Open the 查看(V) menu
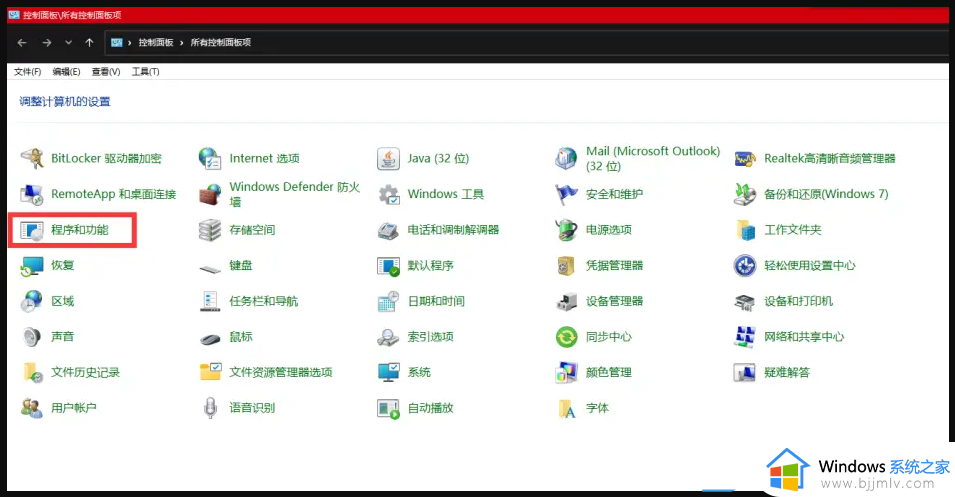Image resolution: width=955 pixels, height=497 pixels. [106, 72]
